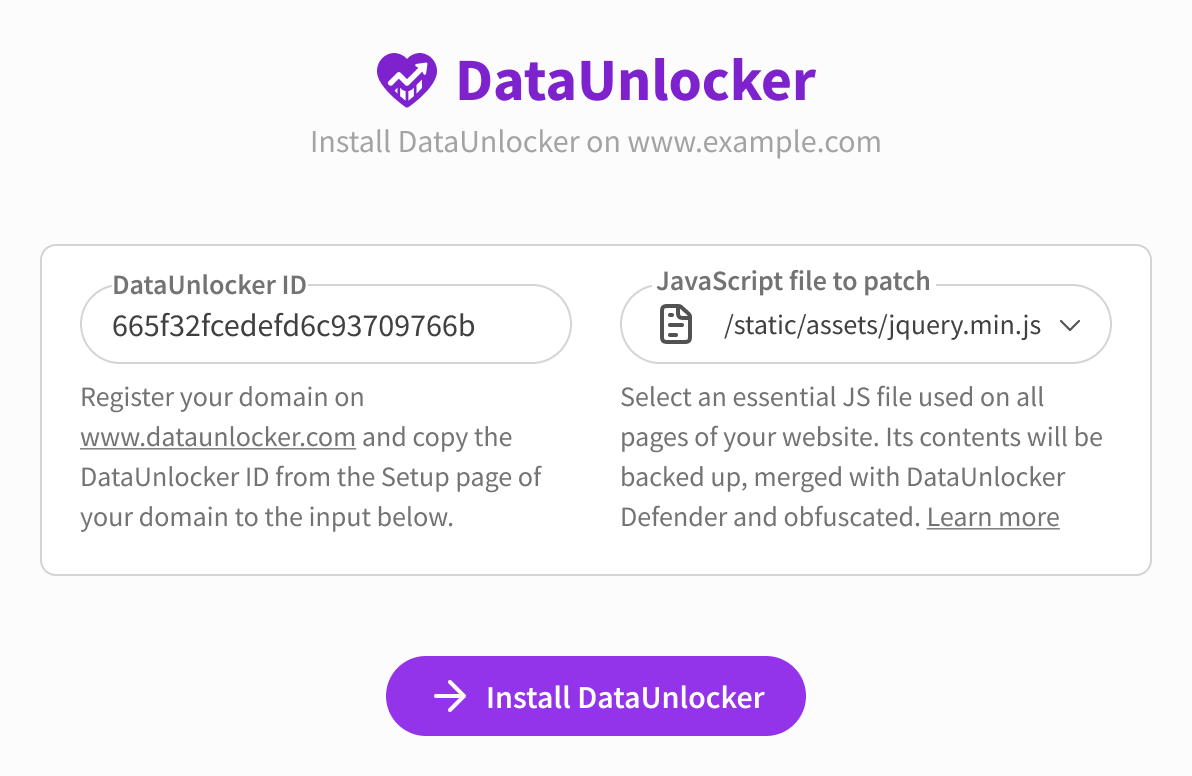Follow the Learn more link
This screenshot has height=776, width=1192.
pyautogui.click(x=992, y=517)
